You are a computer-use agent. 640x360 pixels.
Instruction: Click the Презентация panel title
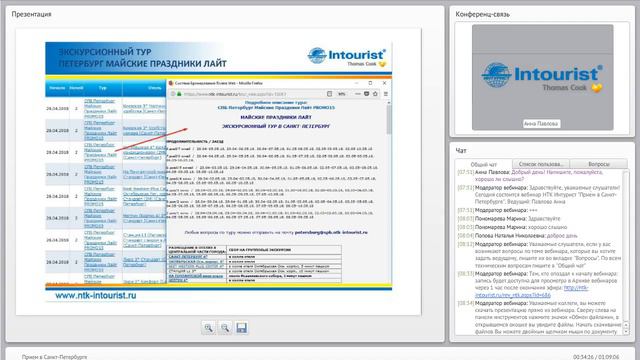tap(31, 14)
